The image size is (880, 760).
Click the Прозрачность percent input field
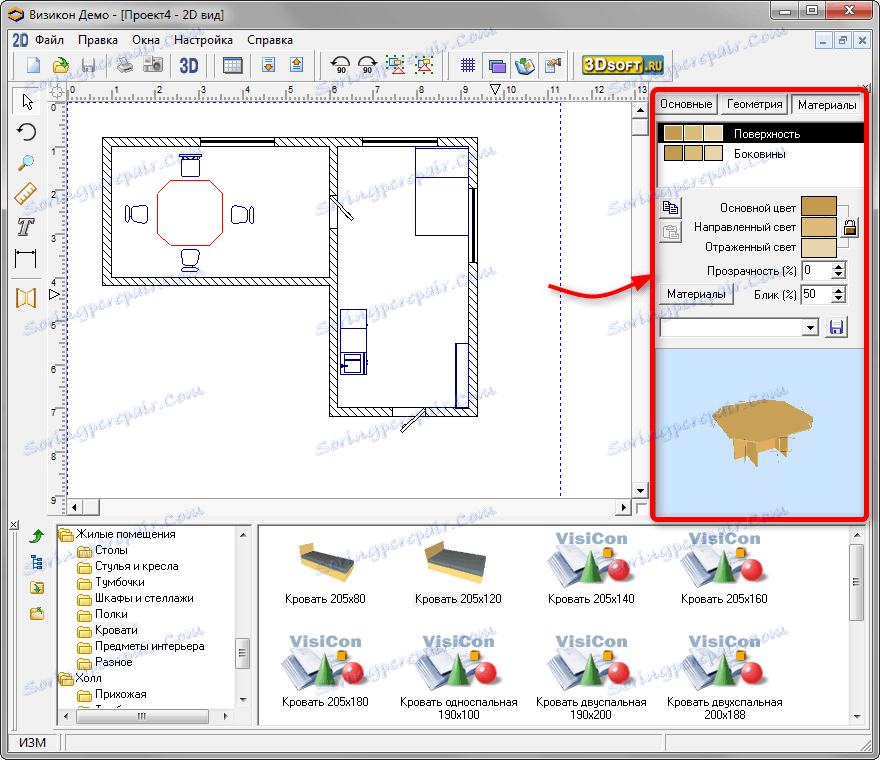816,271
